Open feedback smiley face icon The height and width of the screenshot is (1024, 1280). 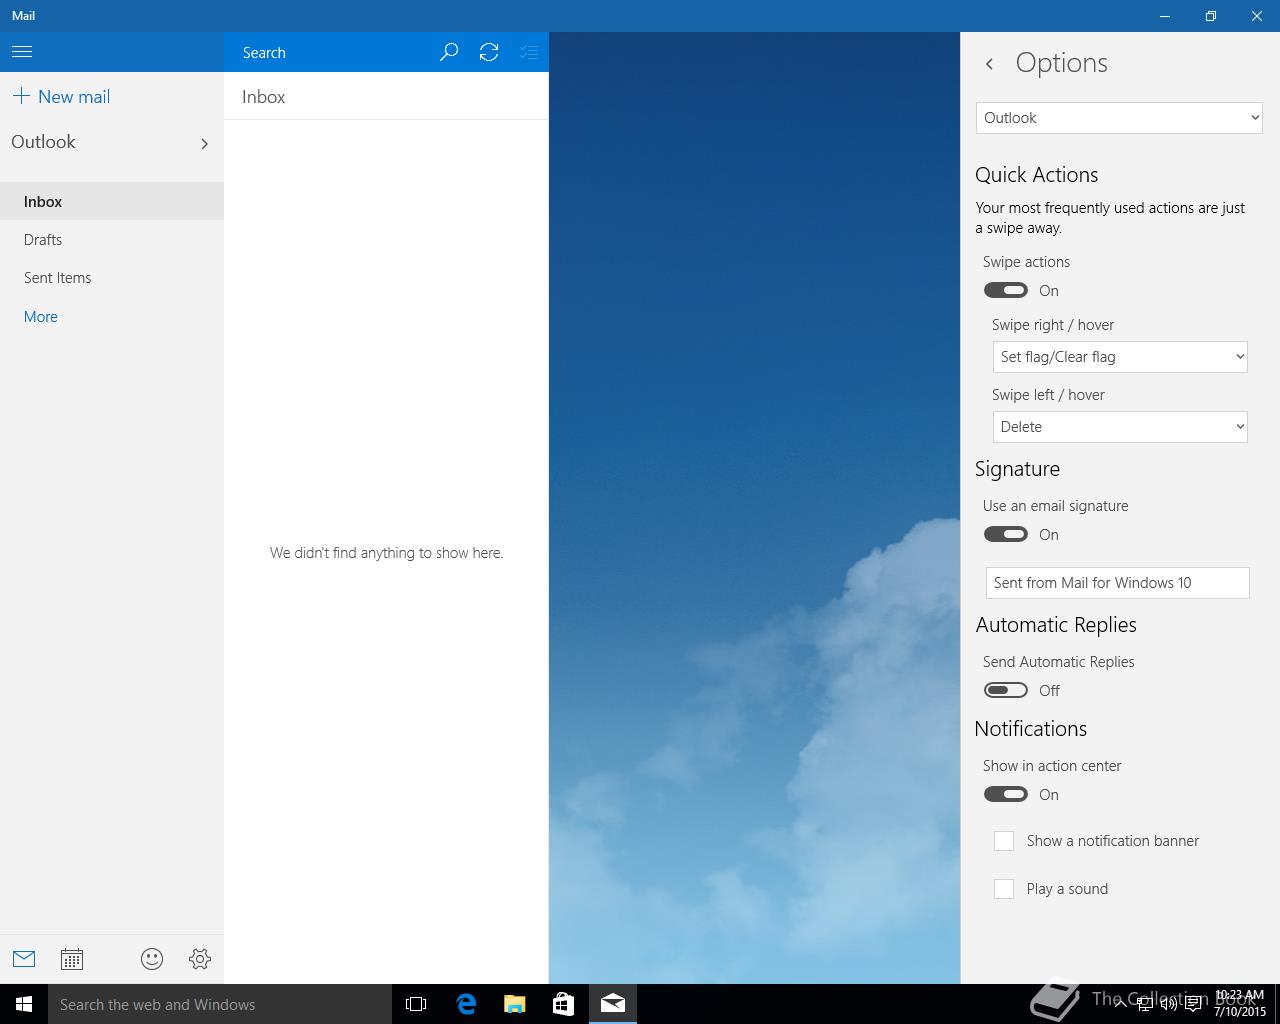coord(152,959)
